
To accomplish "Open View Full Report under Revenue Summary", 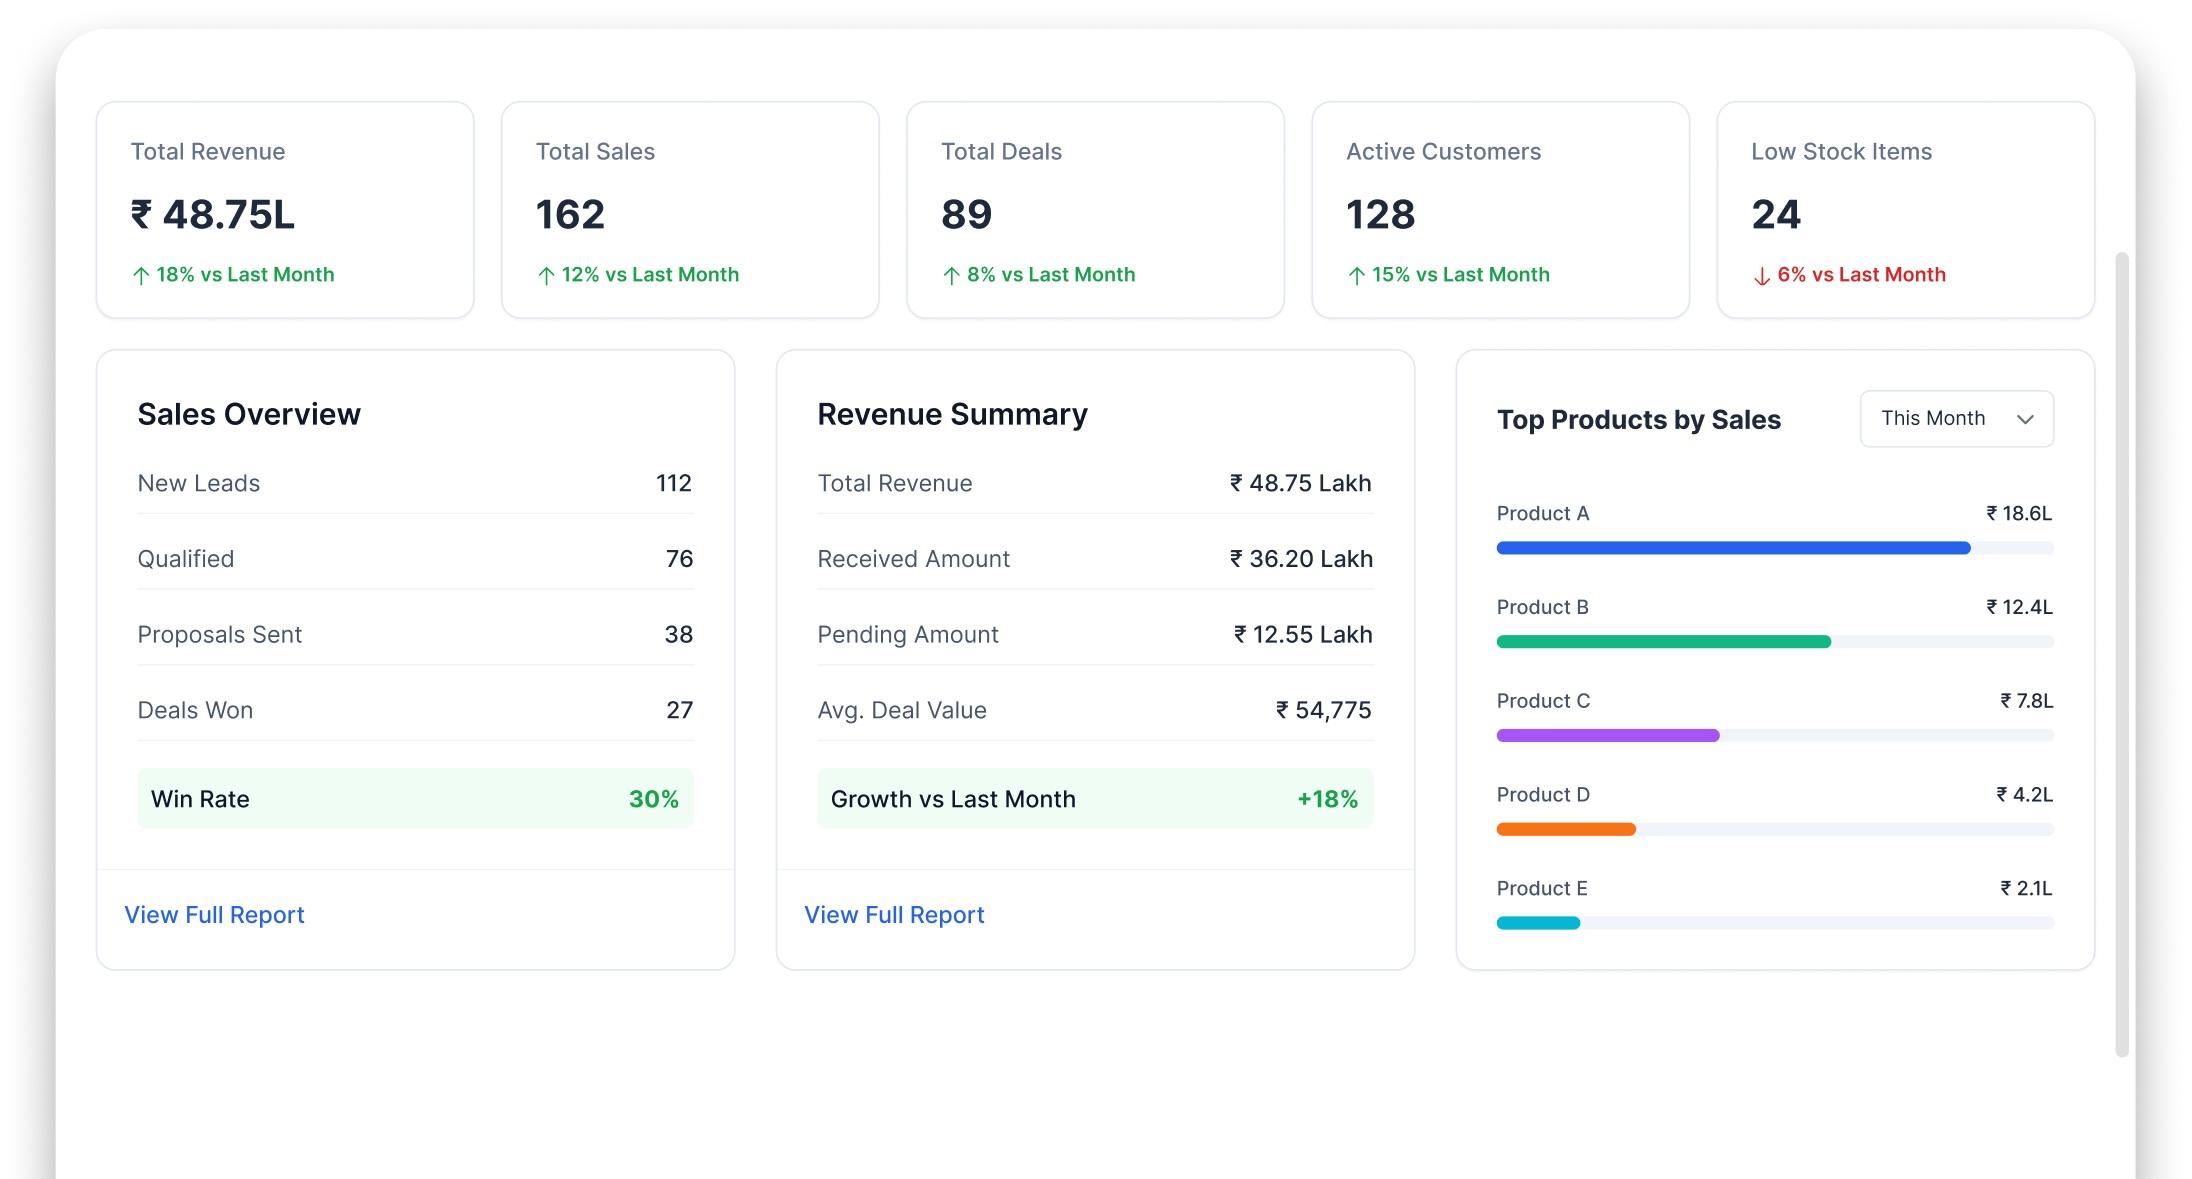I will point(894,915).
